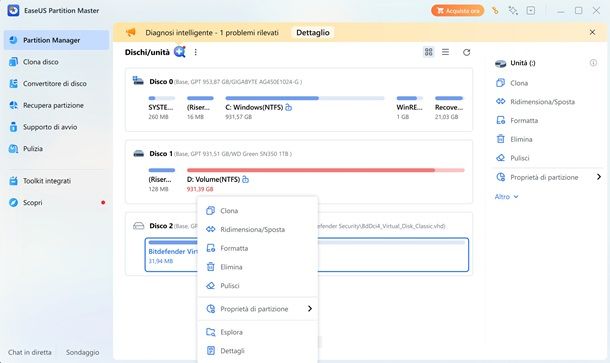Expand the Altro dropdown

pyautogui.click(x=506, y=196)
